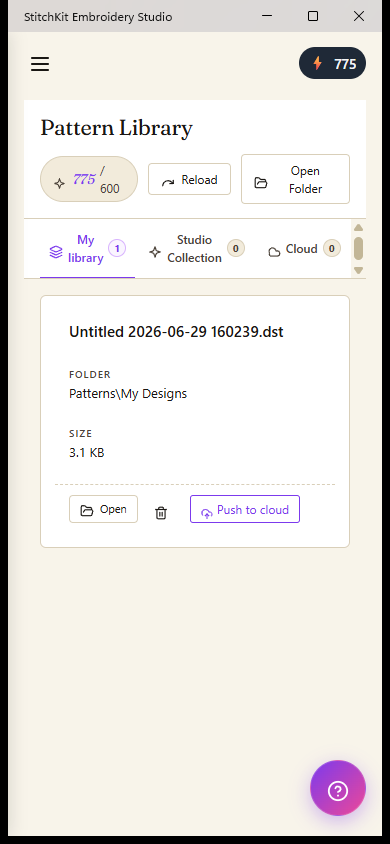Delete the pattern with the trash icon
Image resolution: width=390 pixels, height=844 pixels.
[161, 513]
